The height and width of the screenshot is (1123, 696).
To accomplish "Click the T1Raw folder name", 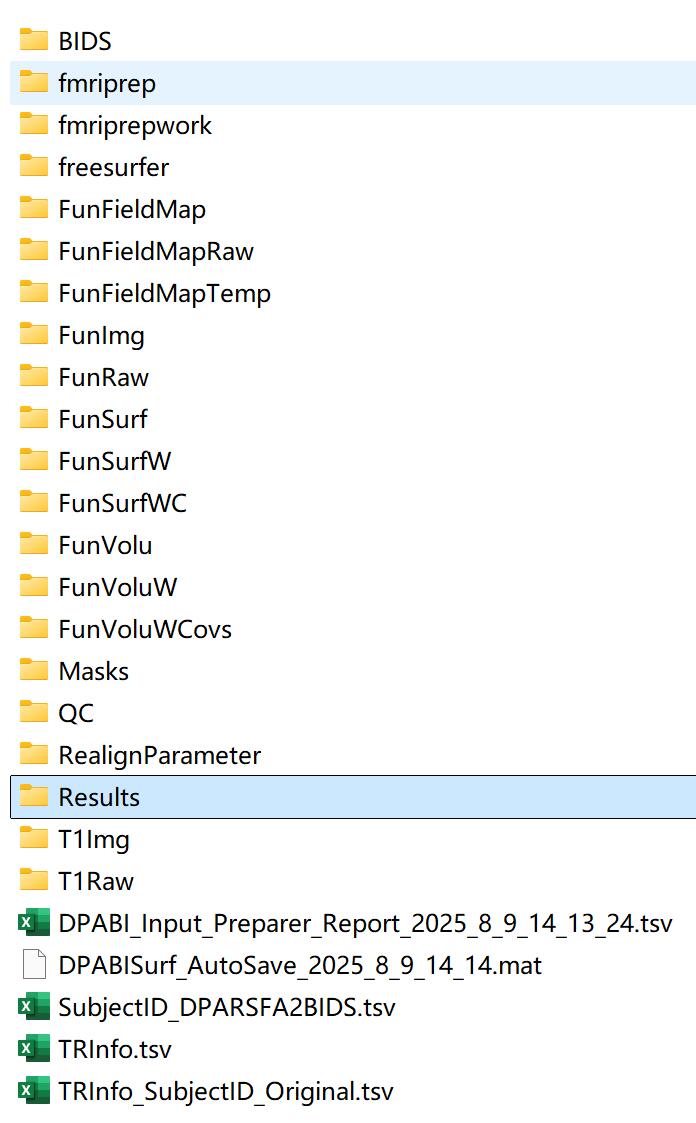I will (96, 881).
